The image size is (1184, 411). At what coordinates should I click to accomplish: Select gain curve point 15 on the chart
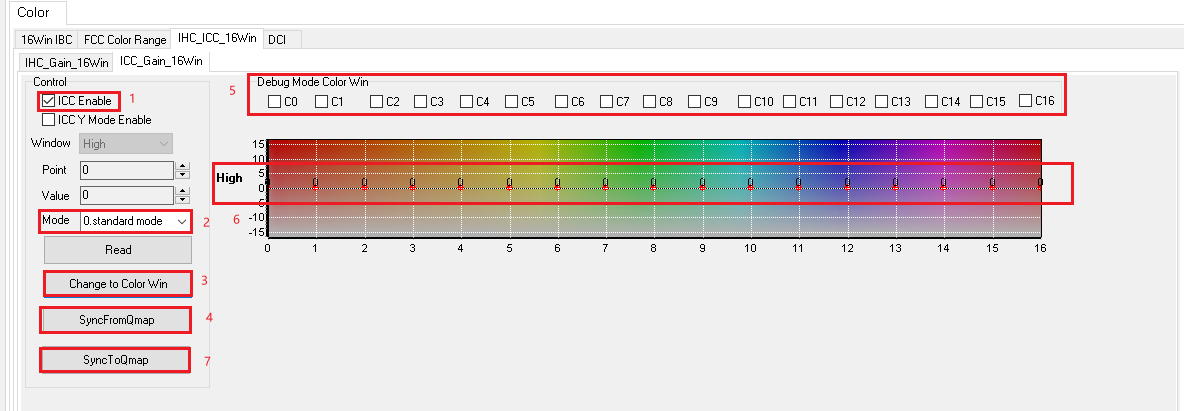(992, 186)
